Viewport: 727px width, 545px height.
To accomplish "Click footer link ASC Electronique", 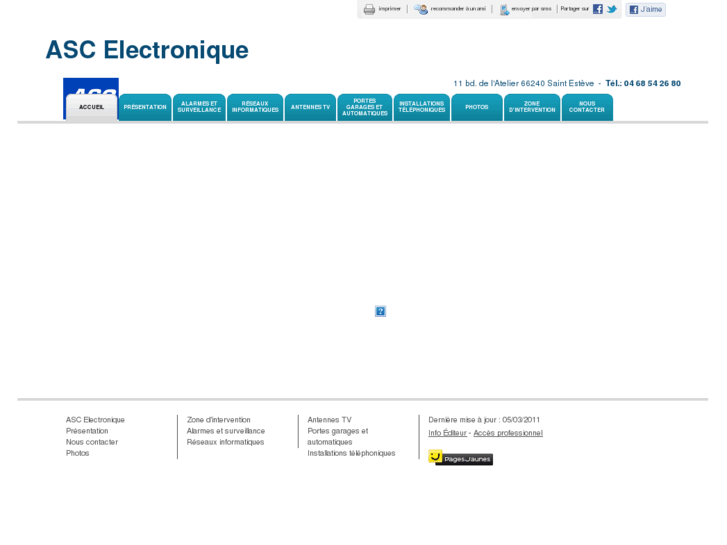I will point(95,420).
